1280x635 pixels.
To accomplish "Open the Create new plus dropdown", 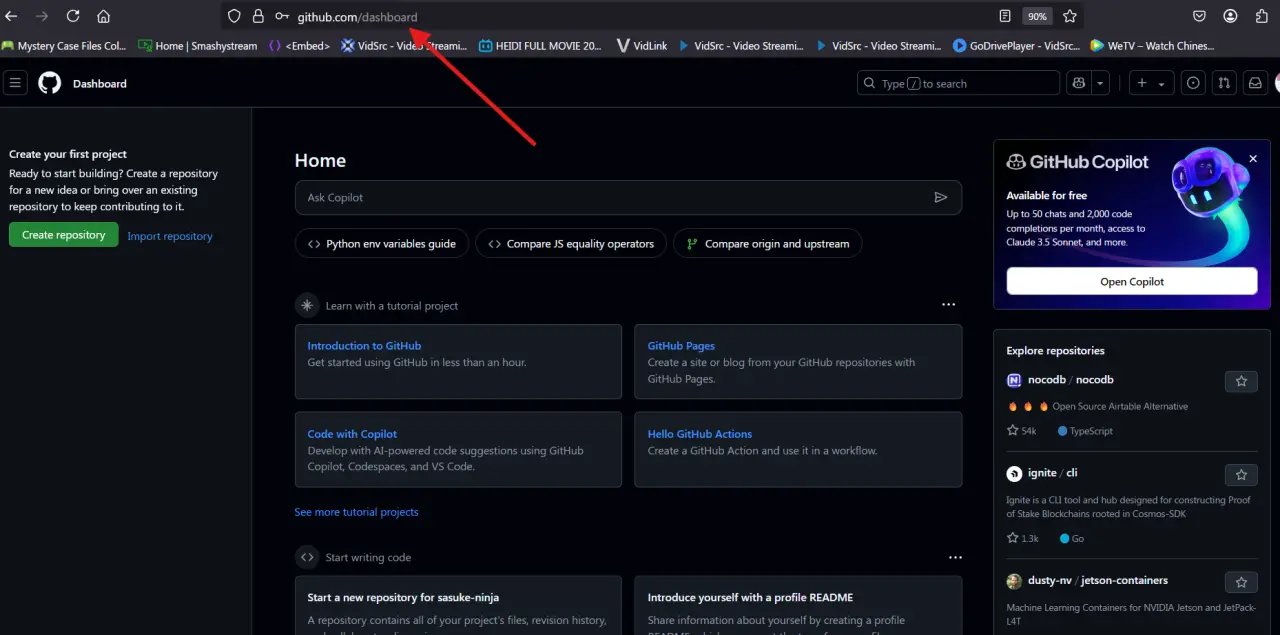I will click(x=1150, y=83).
